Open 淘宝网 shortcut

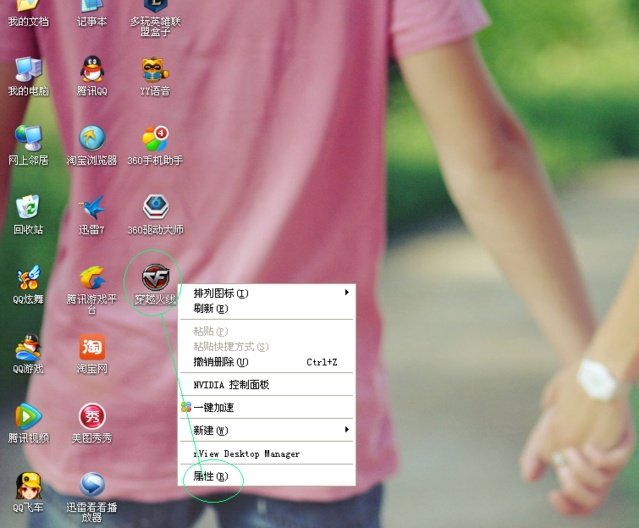(92, 354)
